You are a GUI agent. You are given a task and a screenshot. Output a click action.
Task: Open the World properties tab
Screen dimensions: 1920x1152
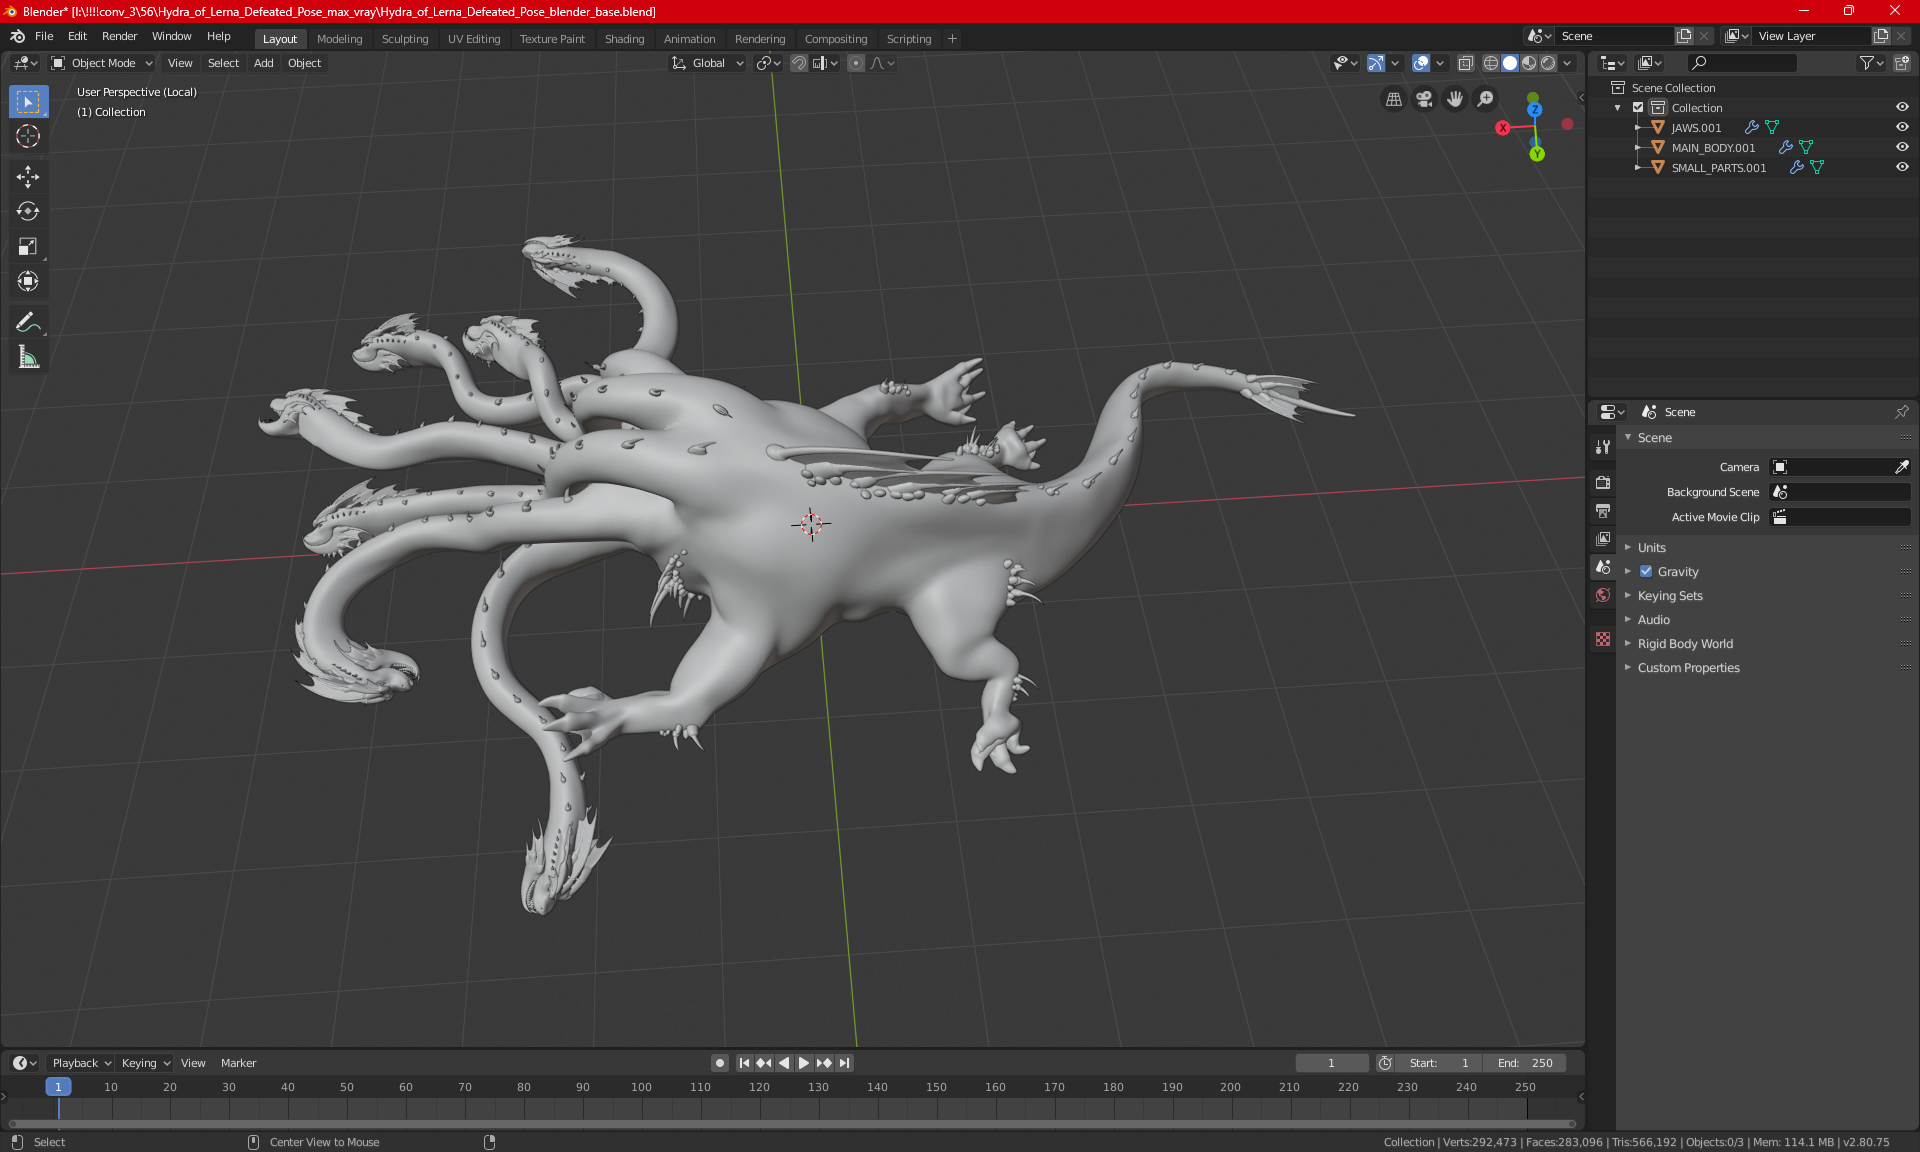point(1603,595)
